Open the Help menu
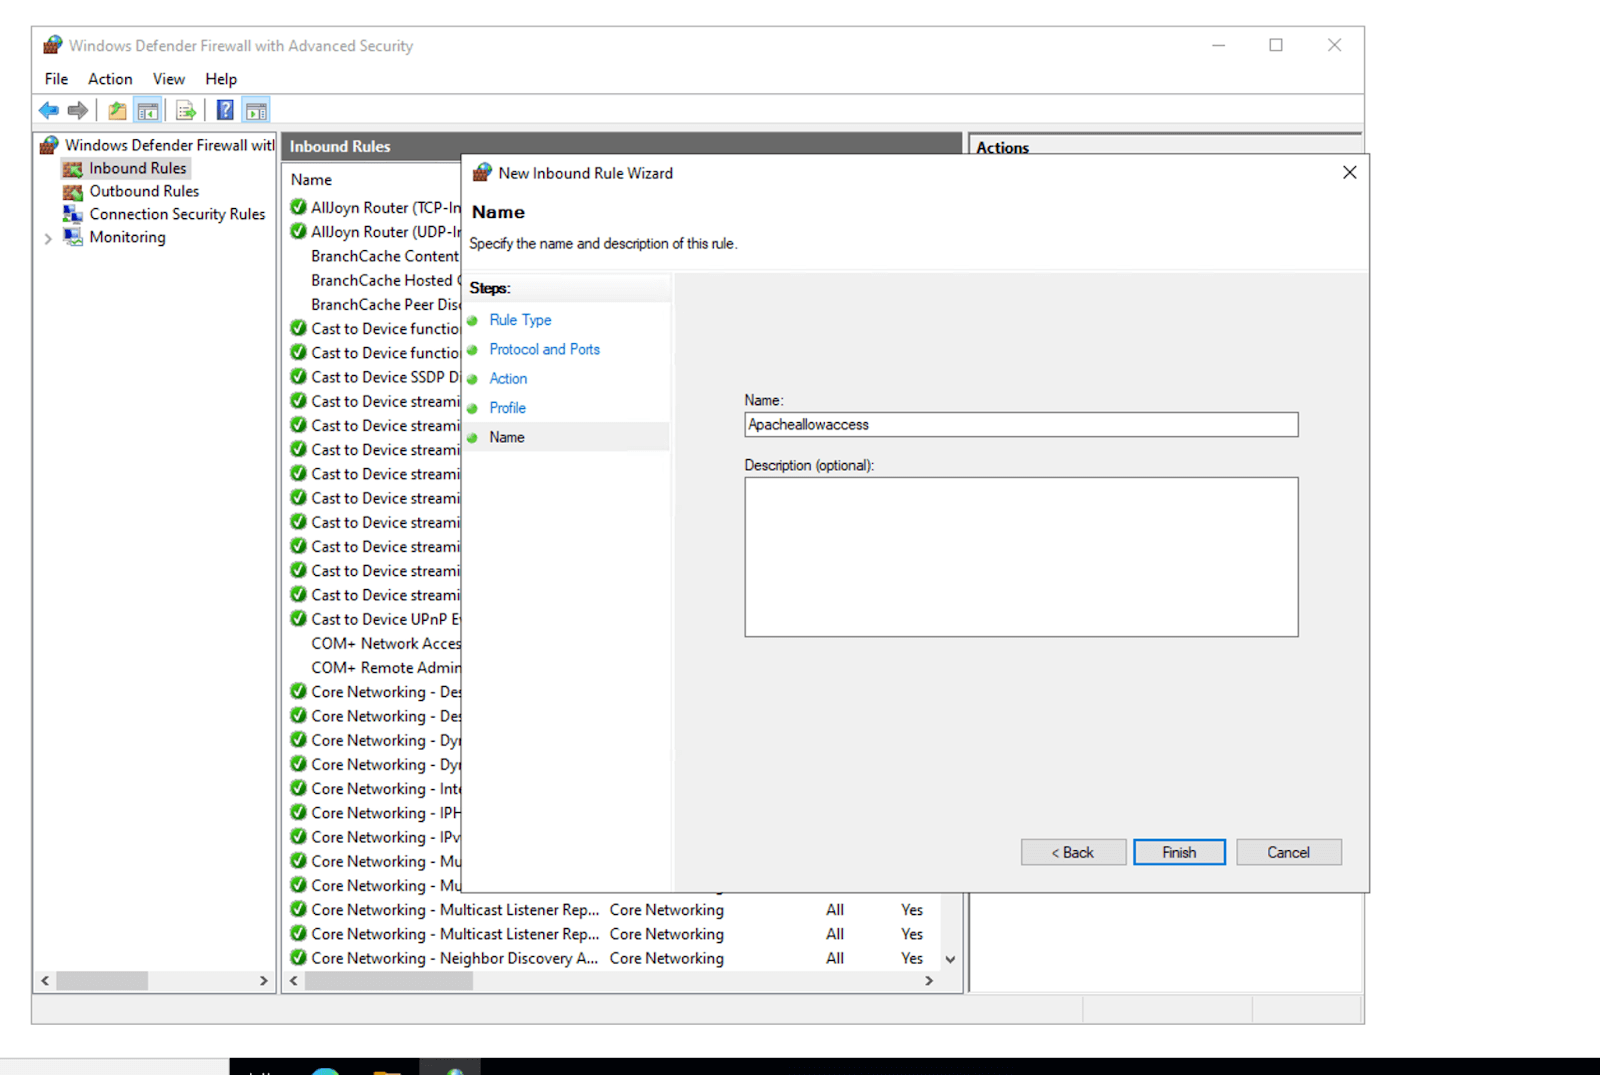 [x=221, y=79]
